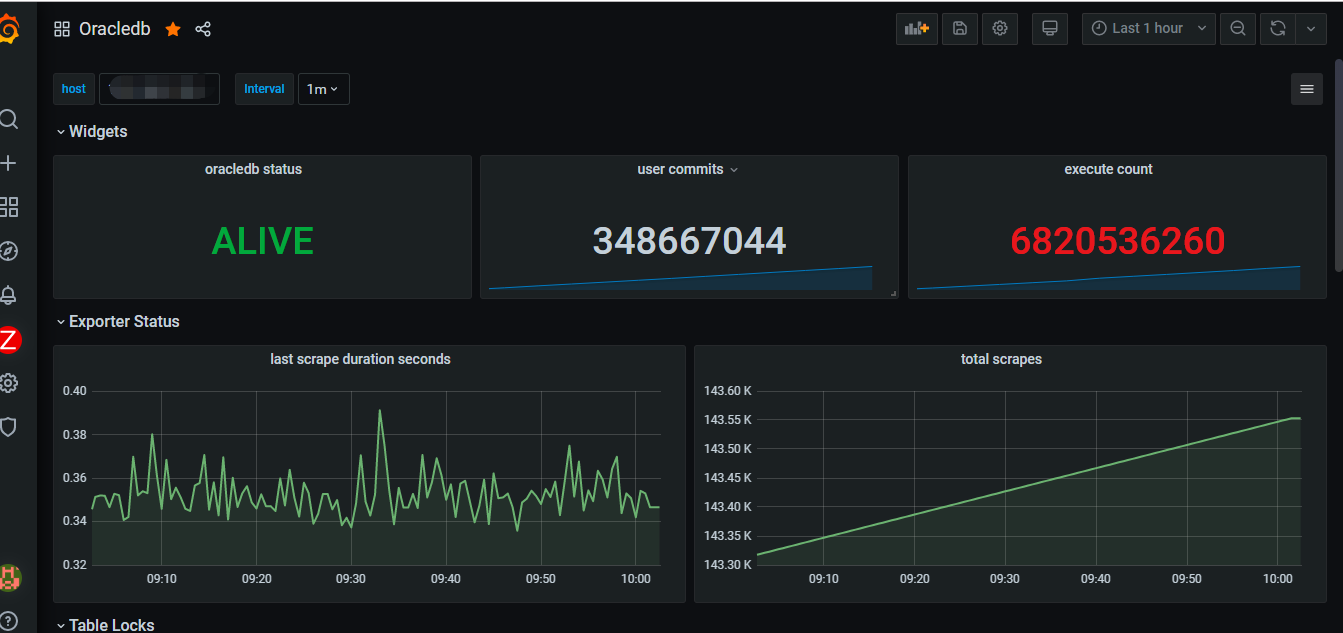
Task: Click the execute count sparkline
Action: 1108,279
